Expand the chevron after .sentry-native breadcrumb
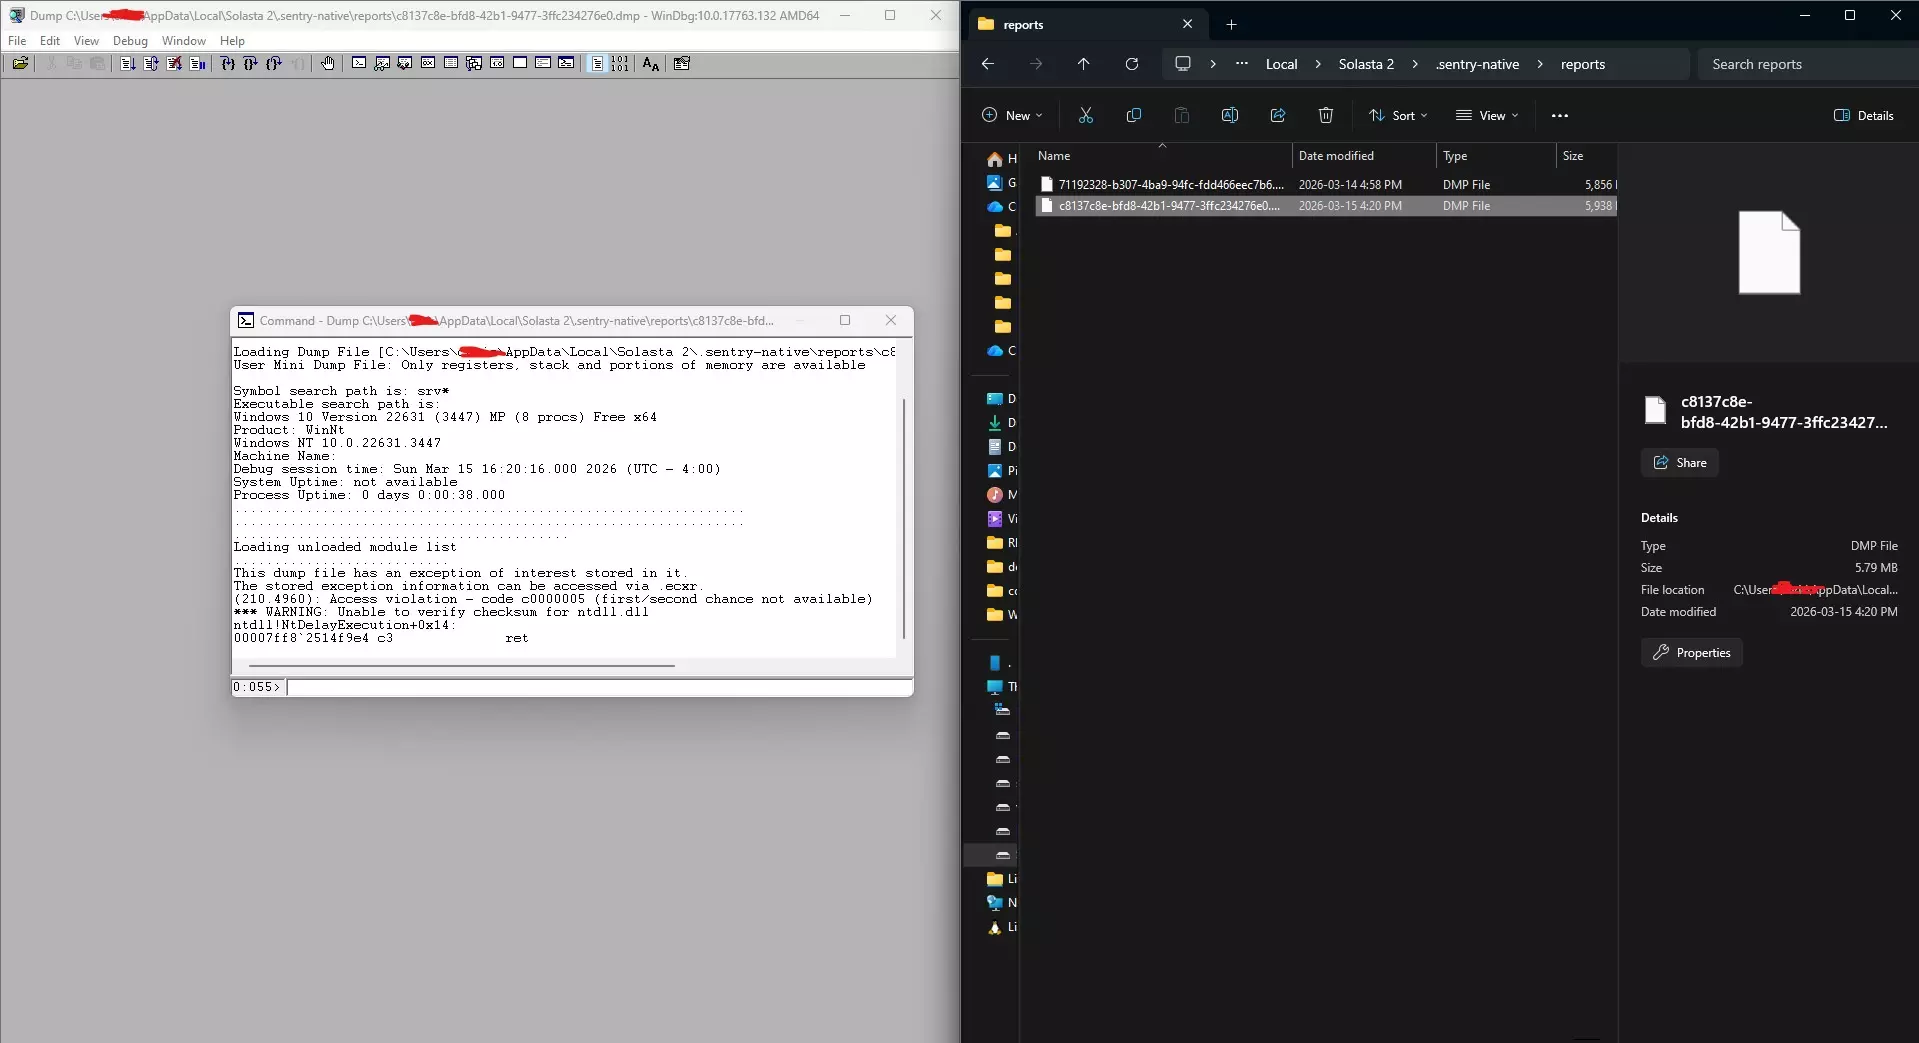1919x1043 pixels. [1540, 64]
